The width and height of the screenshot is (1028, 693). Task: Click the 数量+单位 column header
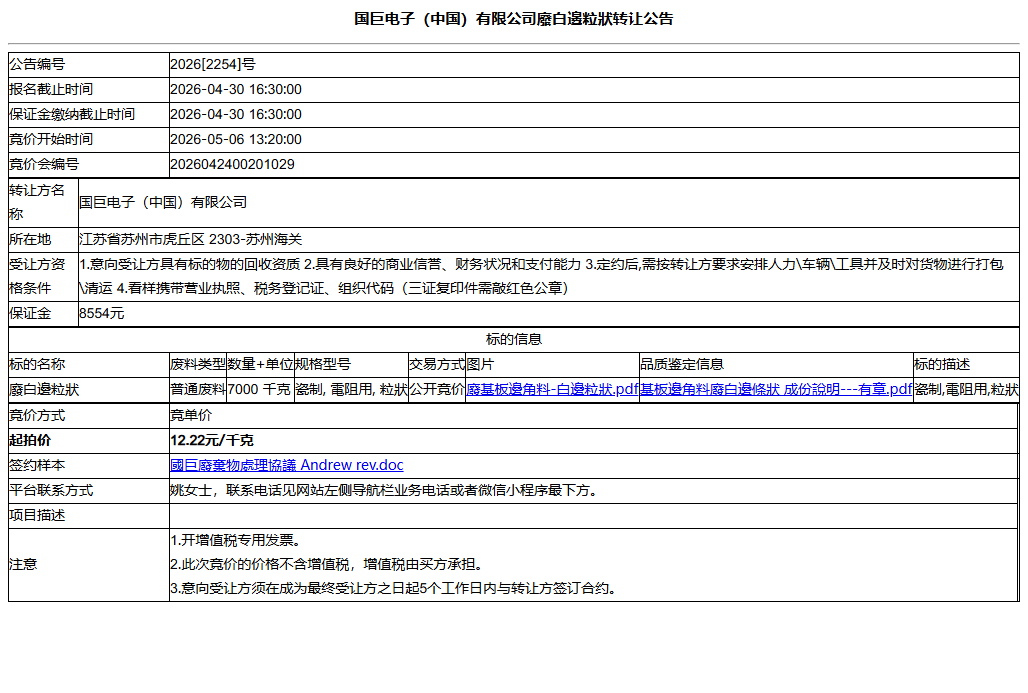[x=260, y=364]
